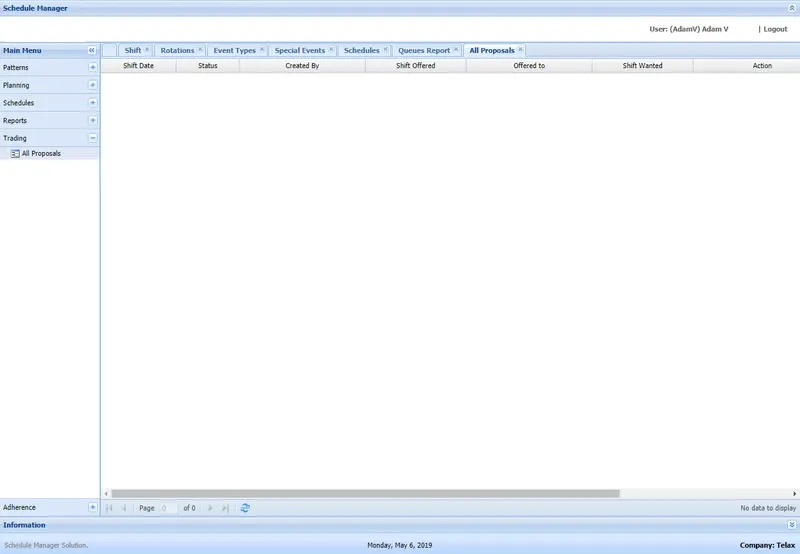Viewport: 800px width, 554px height.
Task: Switch to the Queues Report tab
Action: (424, 50)
